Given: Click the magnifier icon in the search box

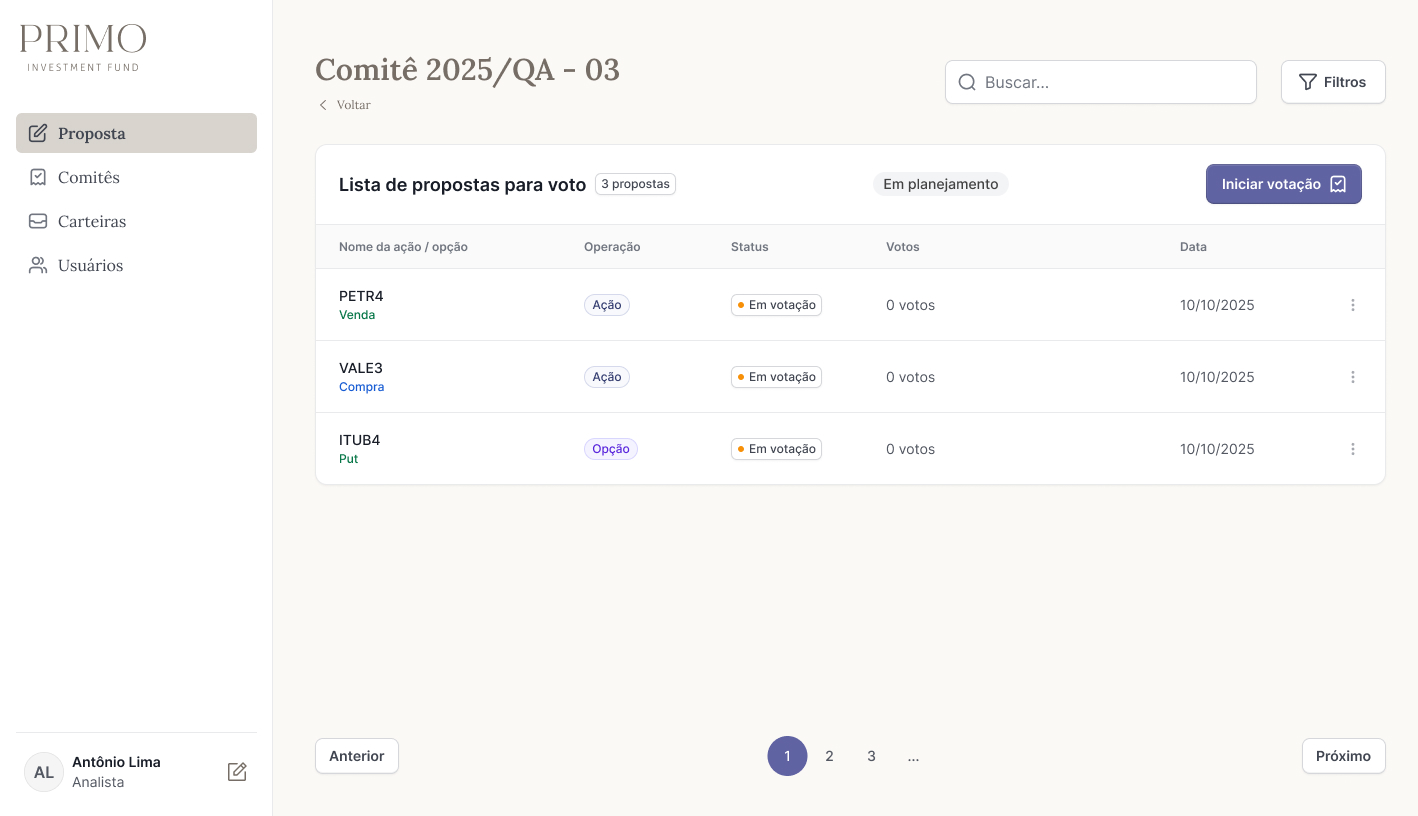Looking at the screenshot, I should [967, 82].
